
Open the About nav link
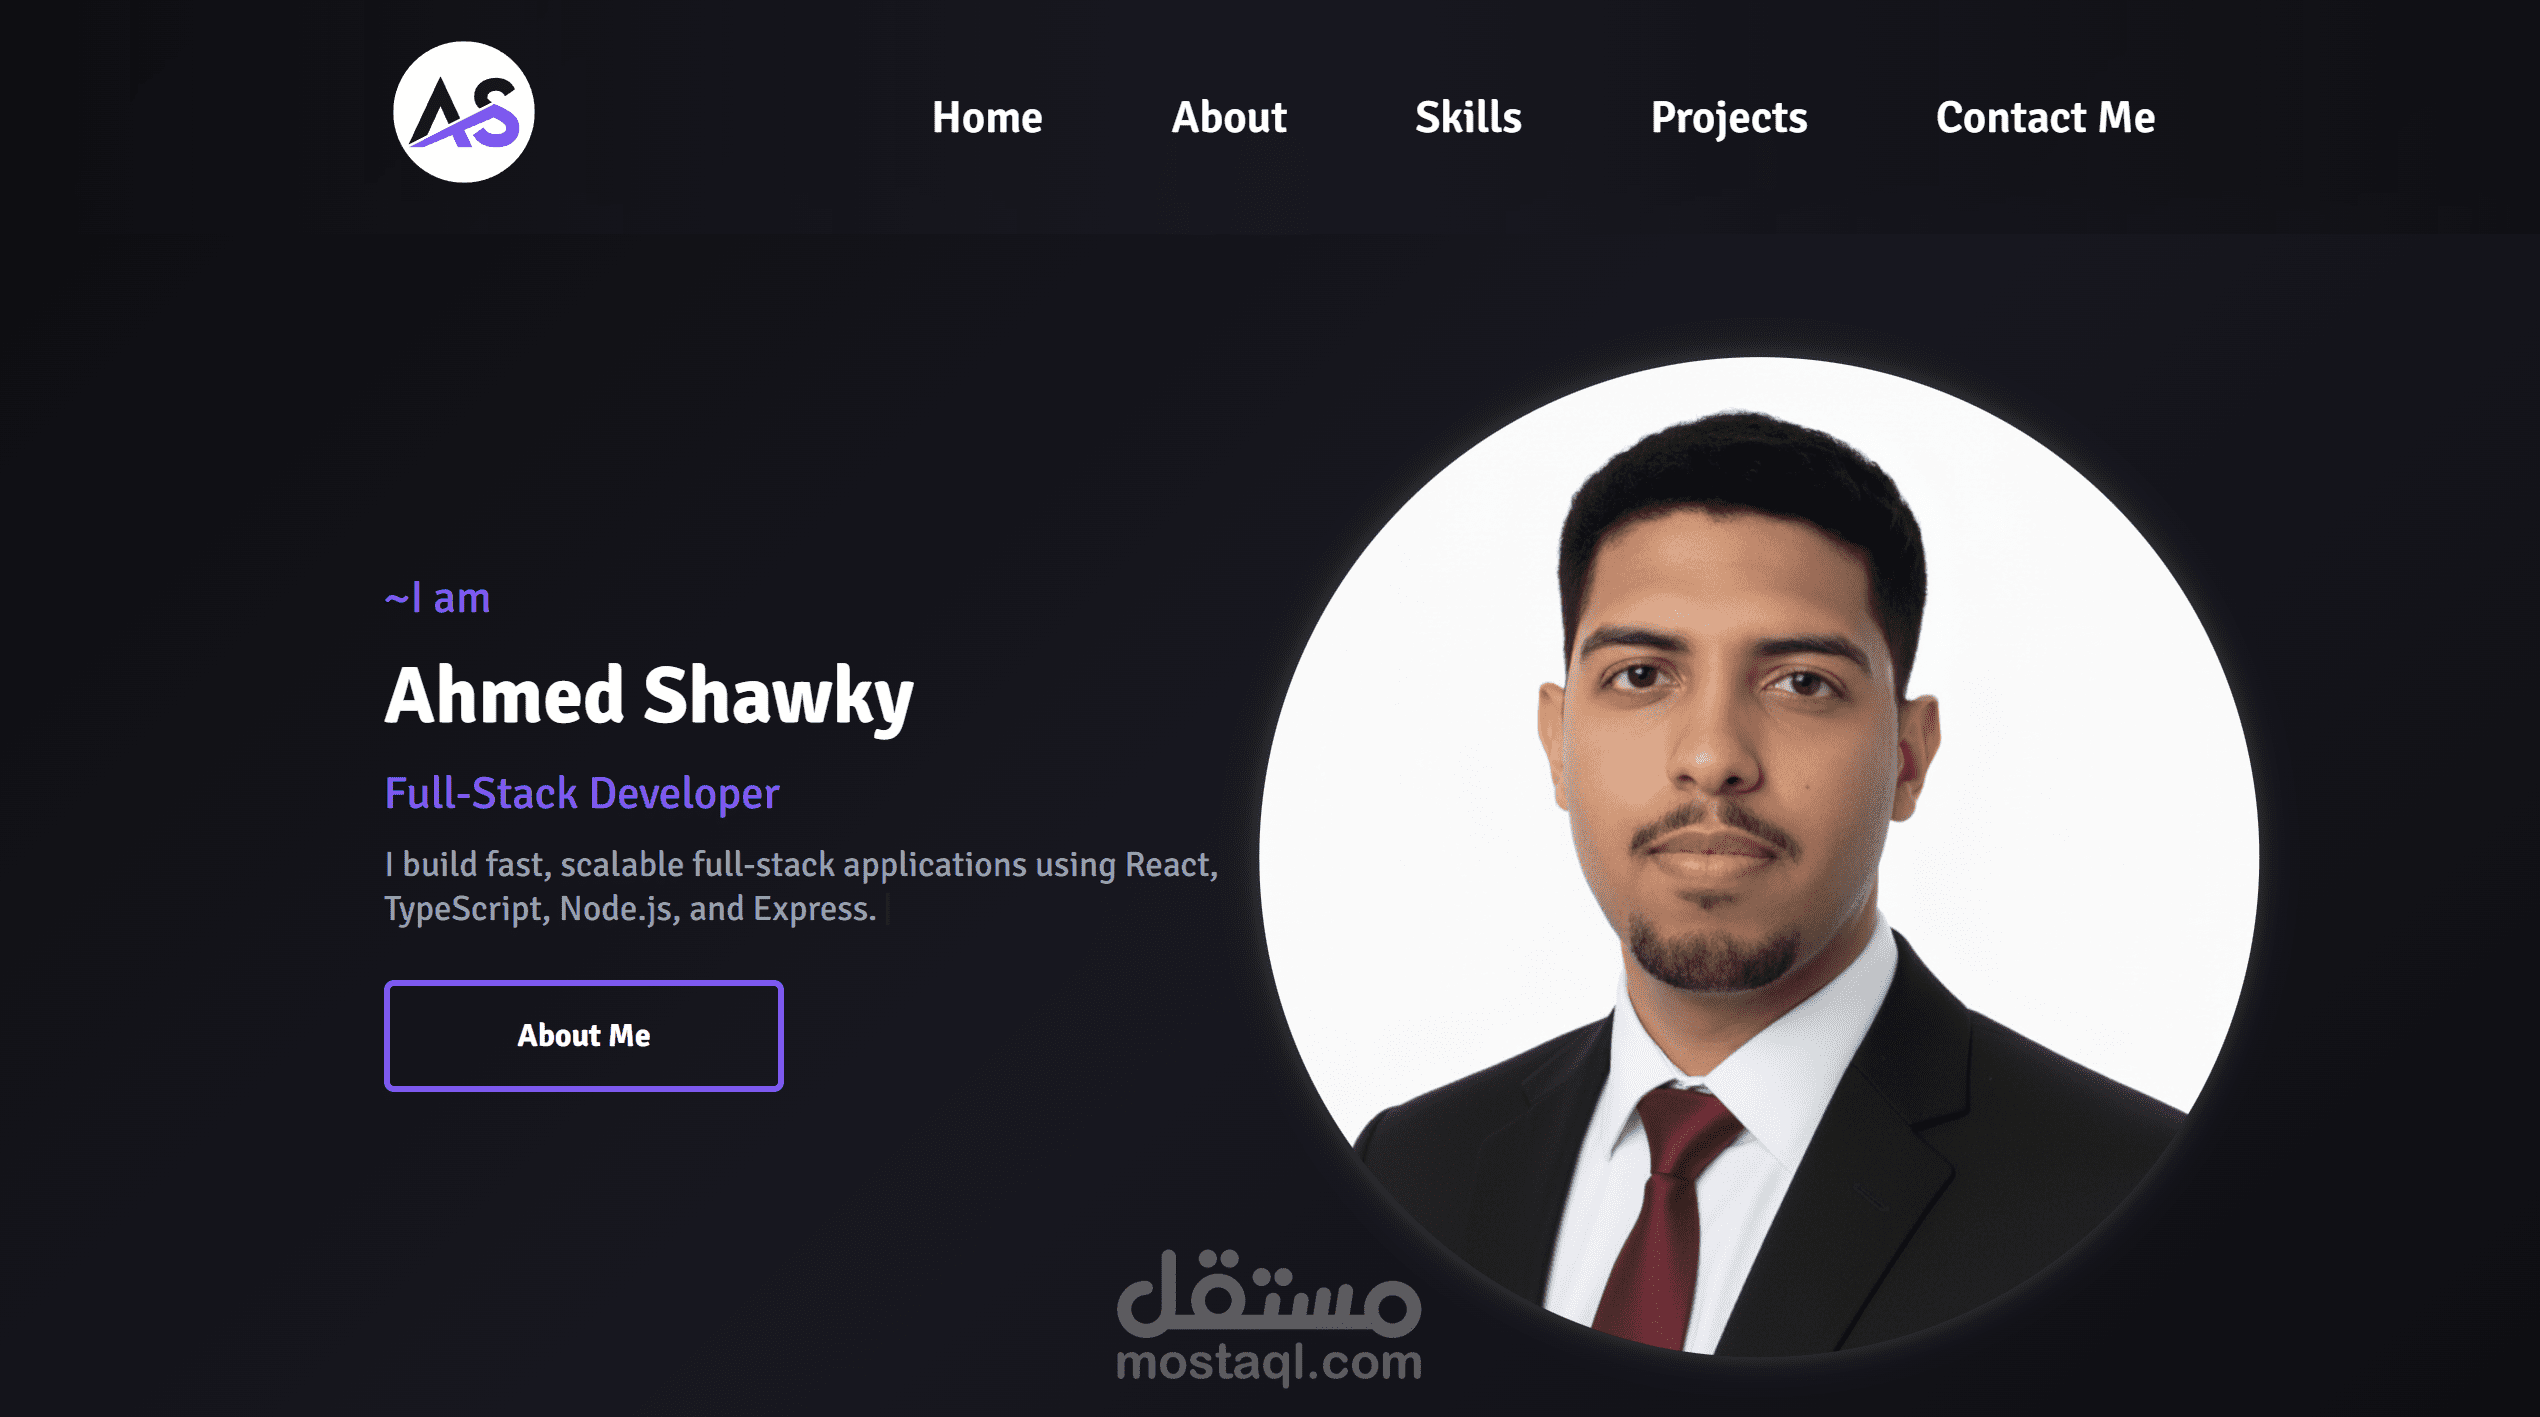pyautogui.click(x=1229, y=118)
